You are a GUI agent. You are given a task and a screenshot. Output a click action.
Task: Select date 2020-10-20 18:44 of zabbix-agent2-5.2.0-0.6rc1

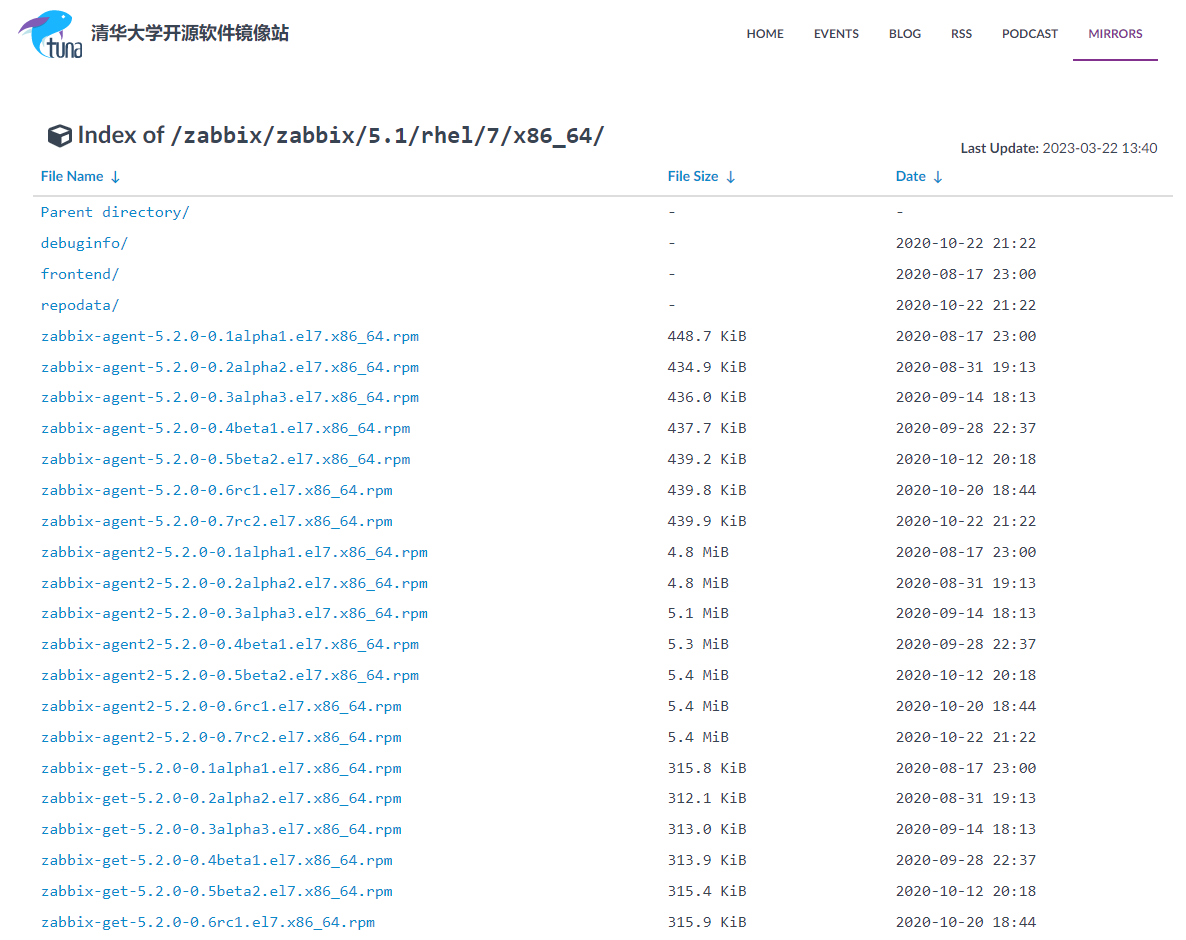coord(966,707)
